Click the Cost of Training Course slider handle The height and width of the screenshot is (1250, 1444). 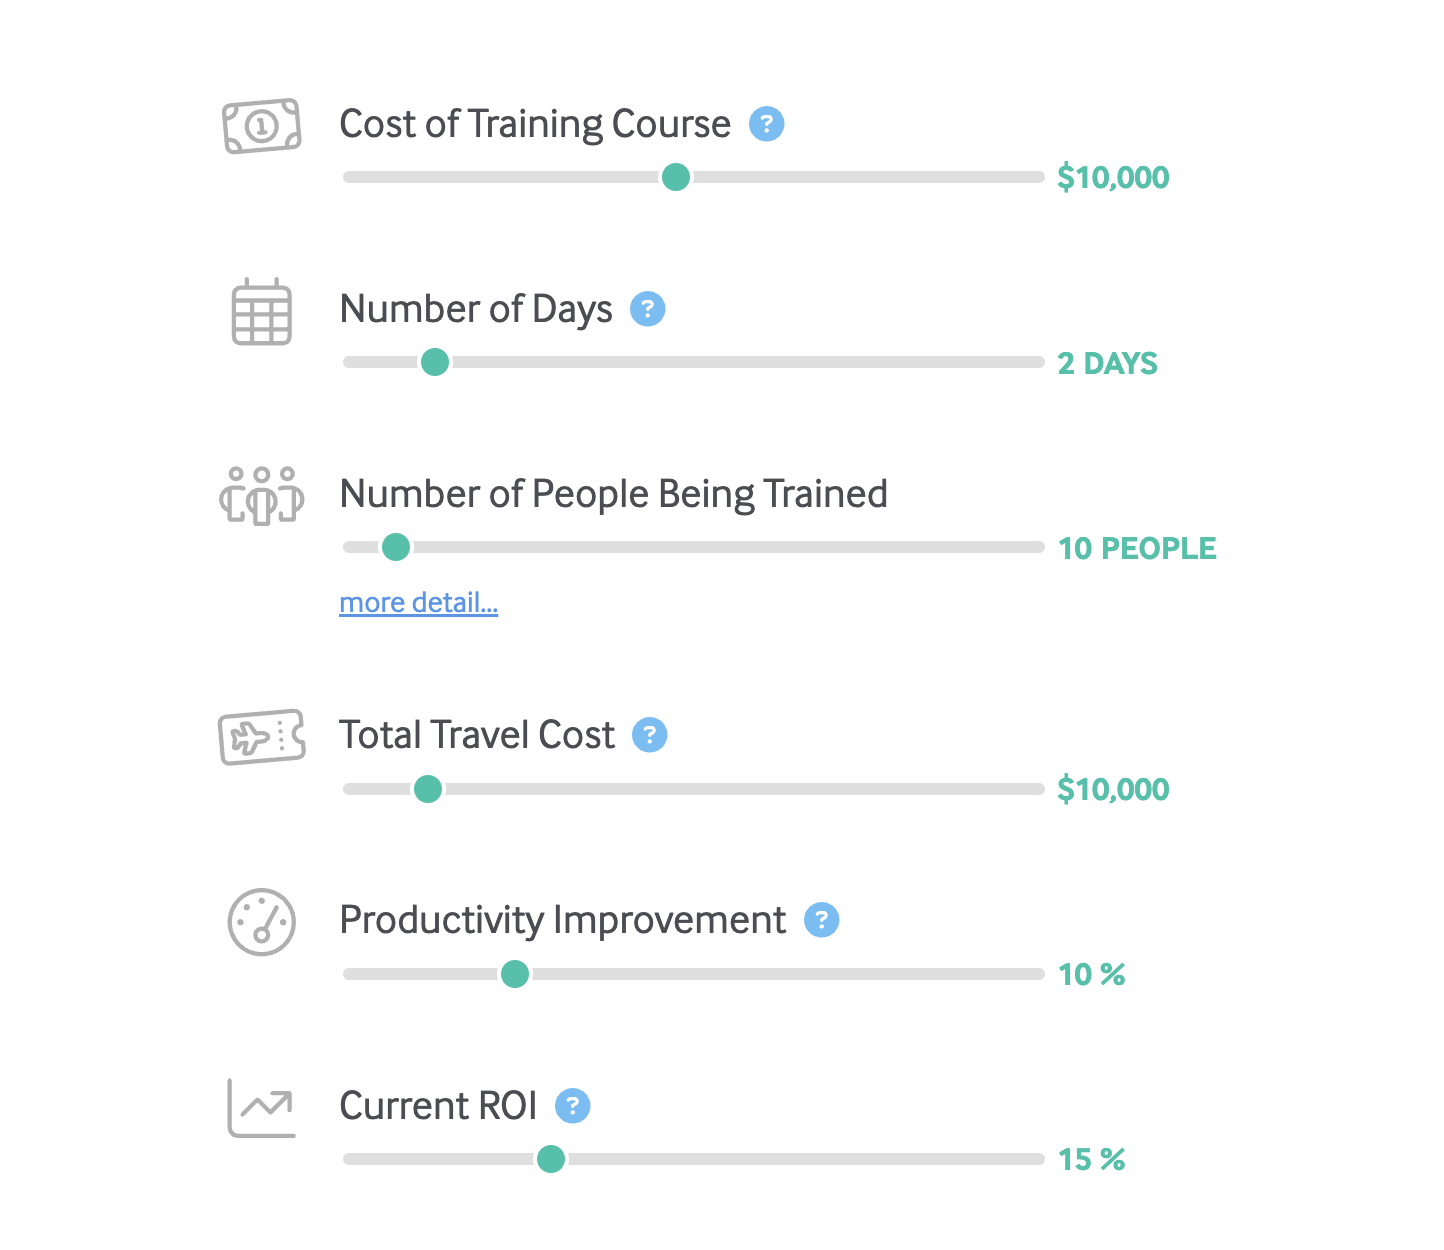676,176
